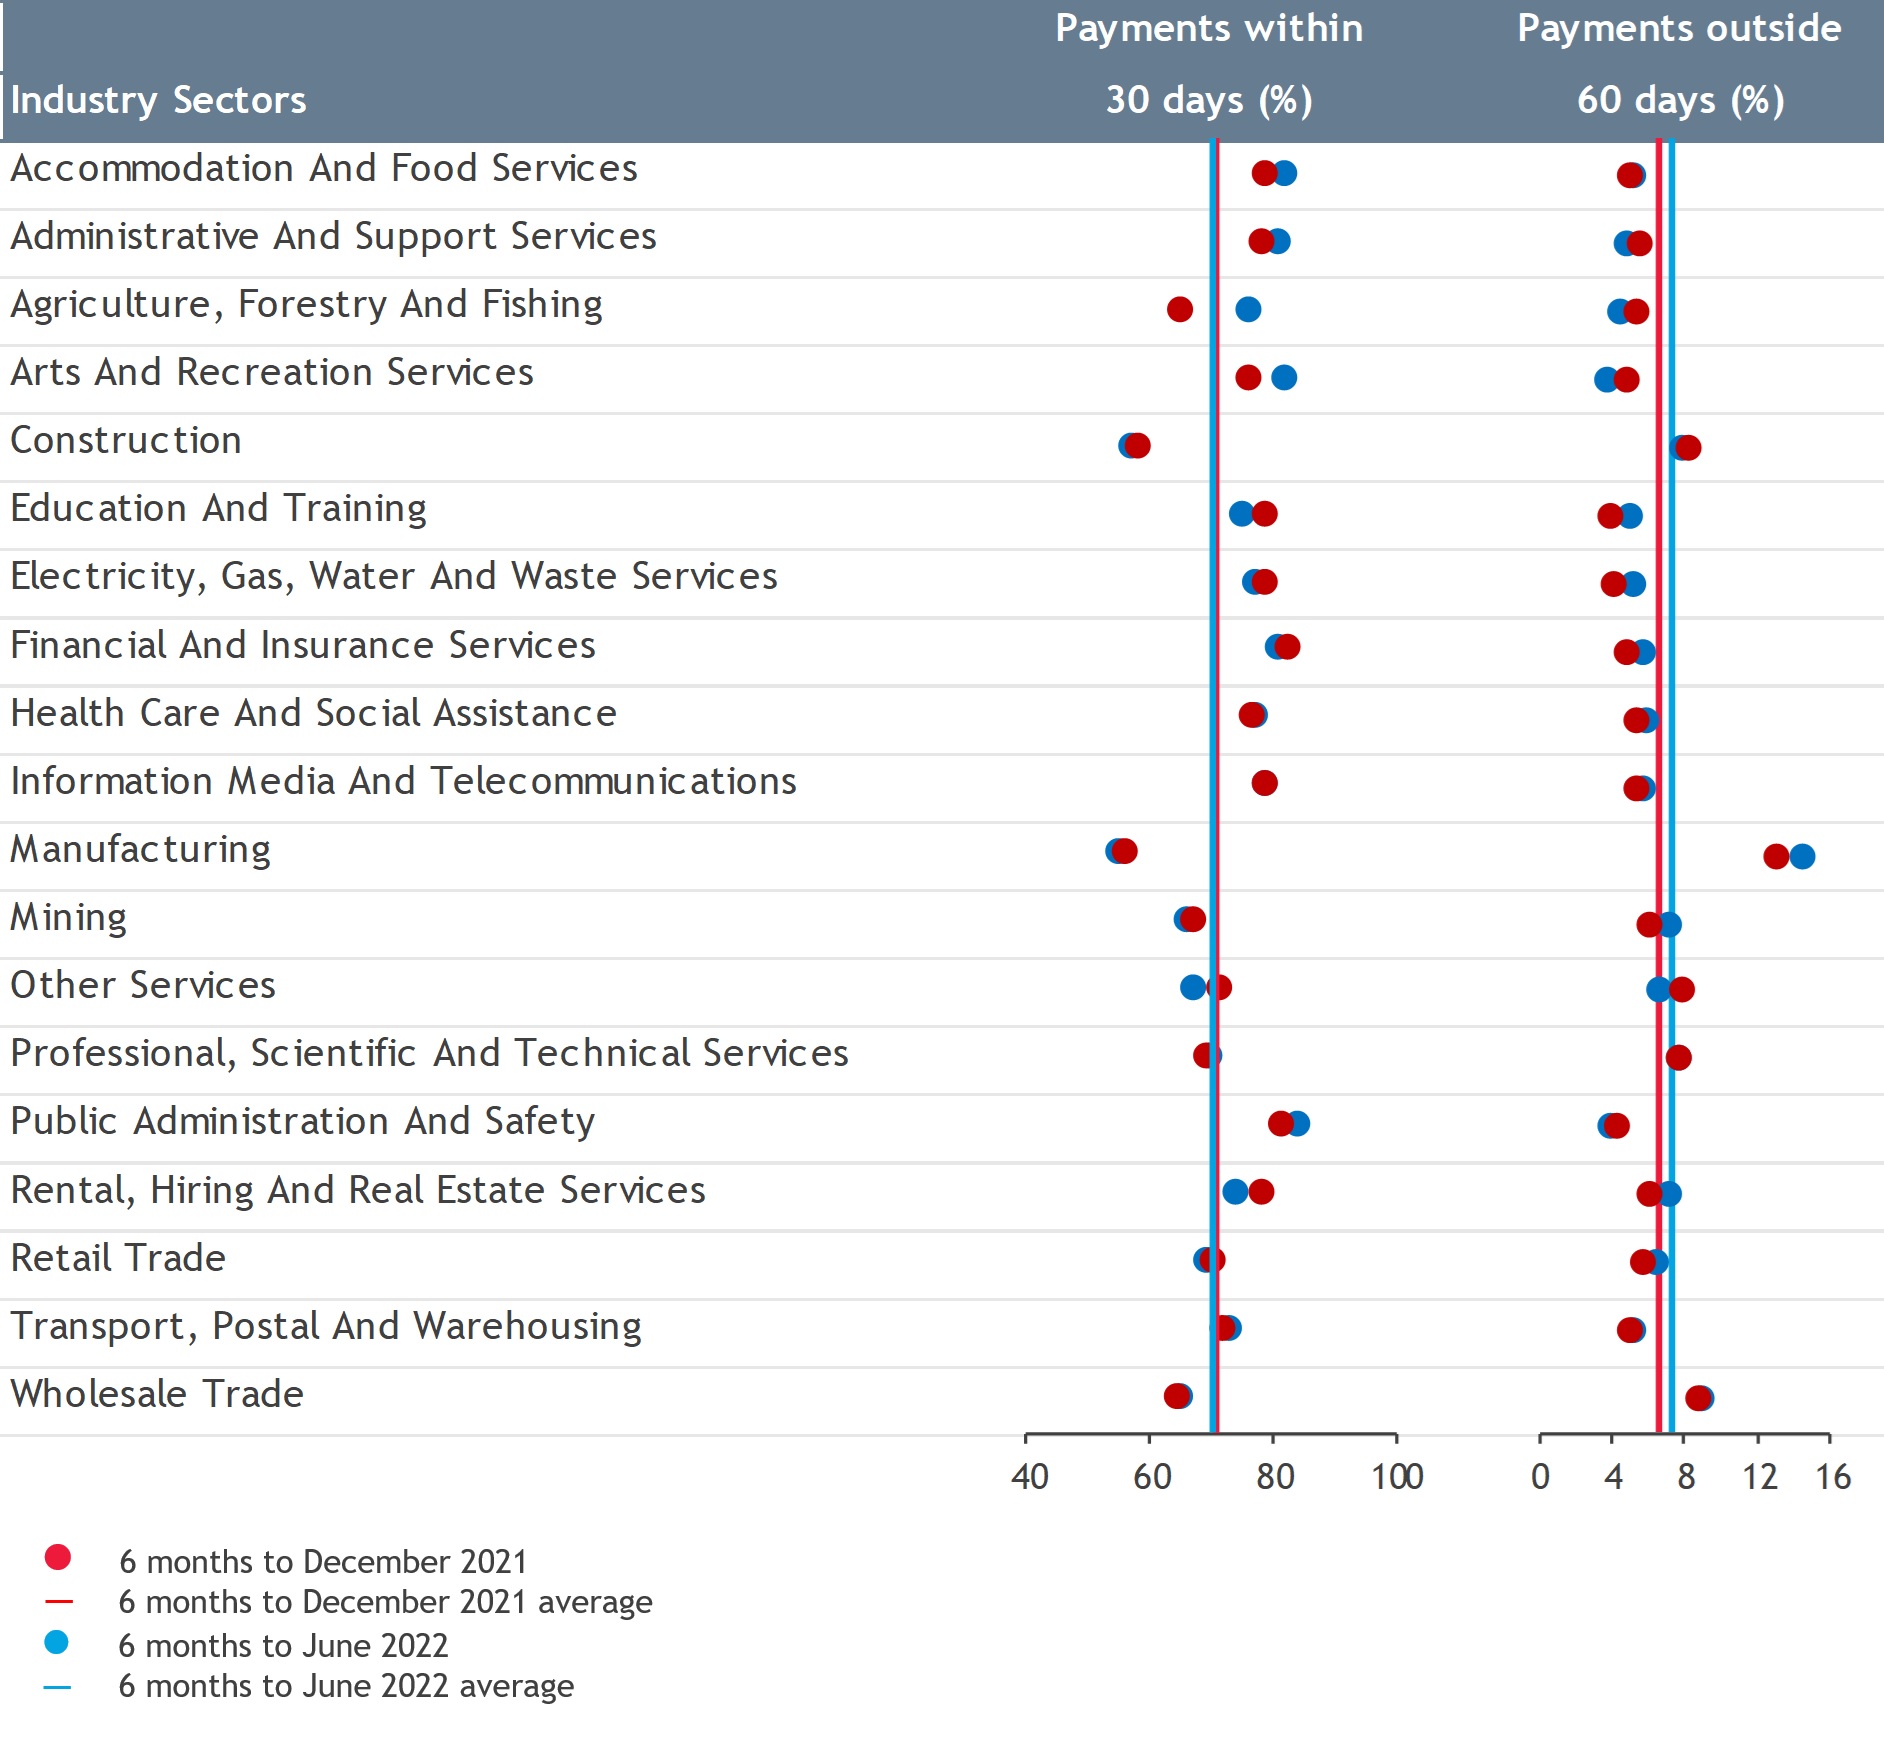Click the 'Industry Sectors' column header
Screen dimensions: 1884x1740
[158, 100]
